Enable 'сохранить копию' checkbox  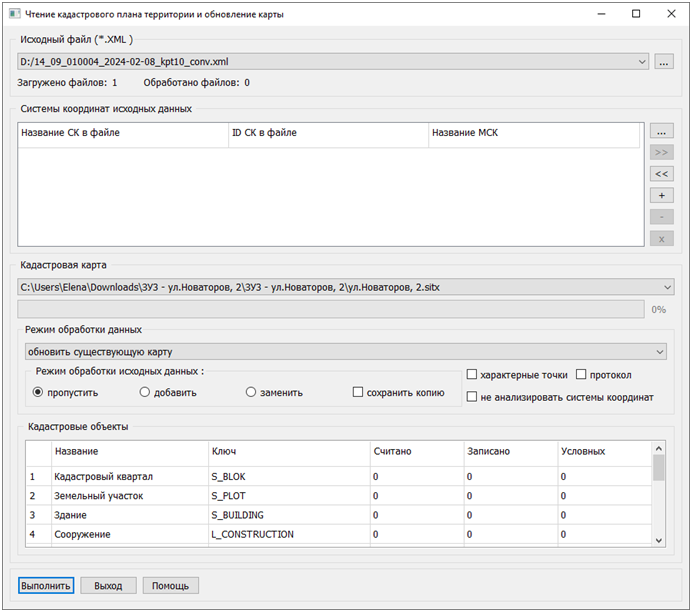(x=358, y=392)
